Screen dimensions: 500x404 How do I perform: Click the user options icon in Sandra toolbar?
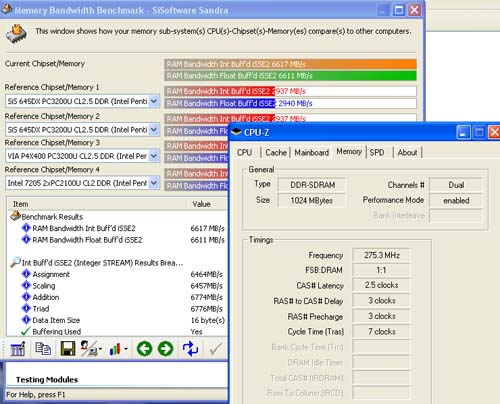88,349
